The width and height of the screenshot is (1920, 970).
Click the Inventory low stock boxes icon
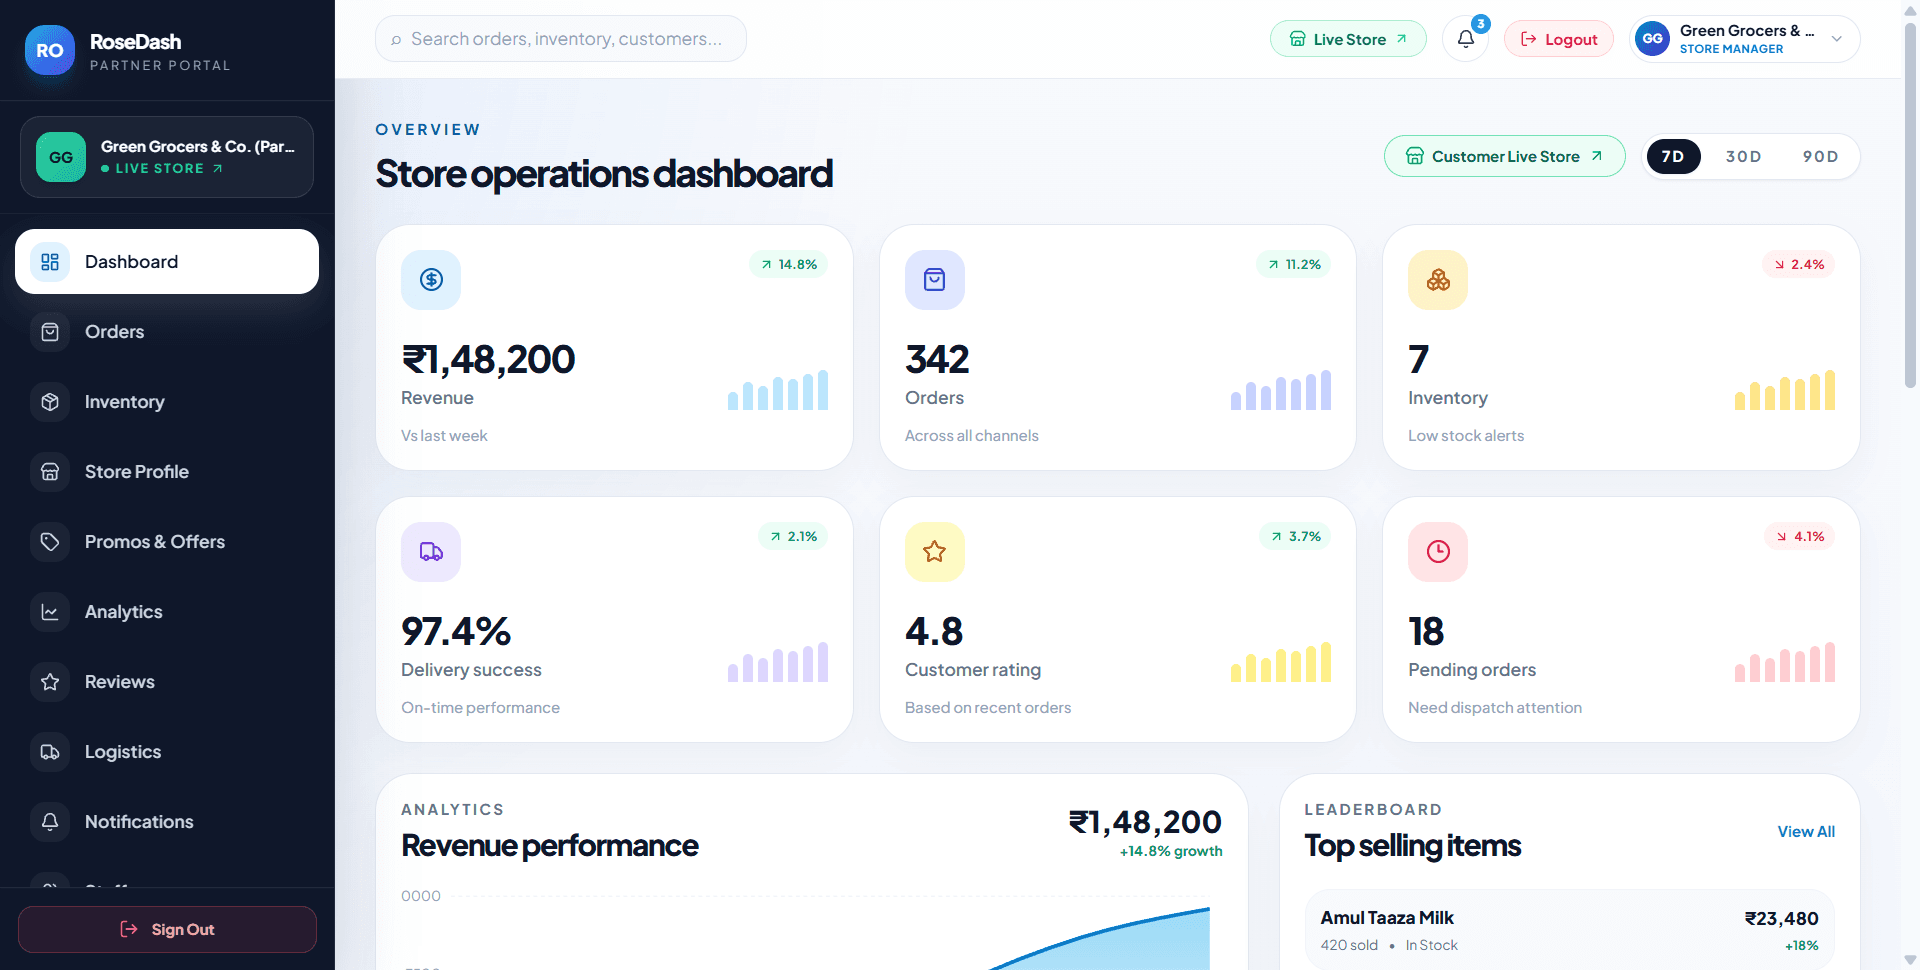[x=1438, y=280]
